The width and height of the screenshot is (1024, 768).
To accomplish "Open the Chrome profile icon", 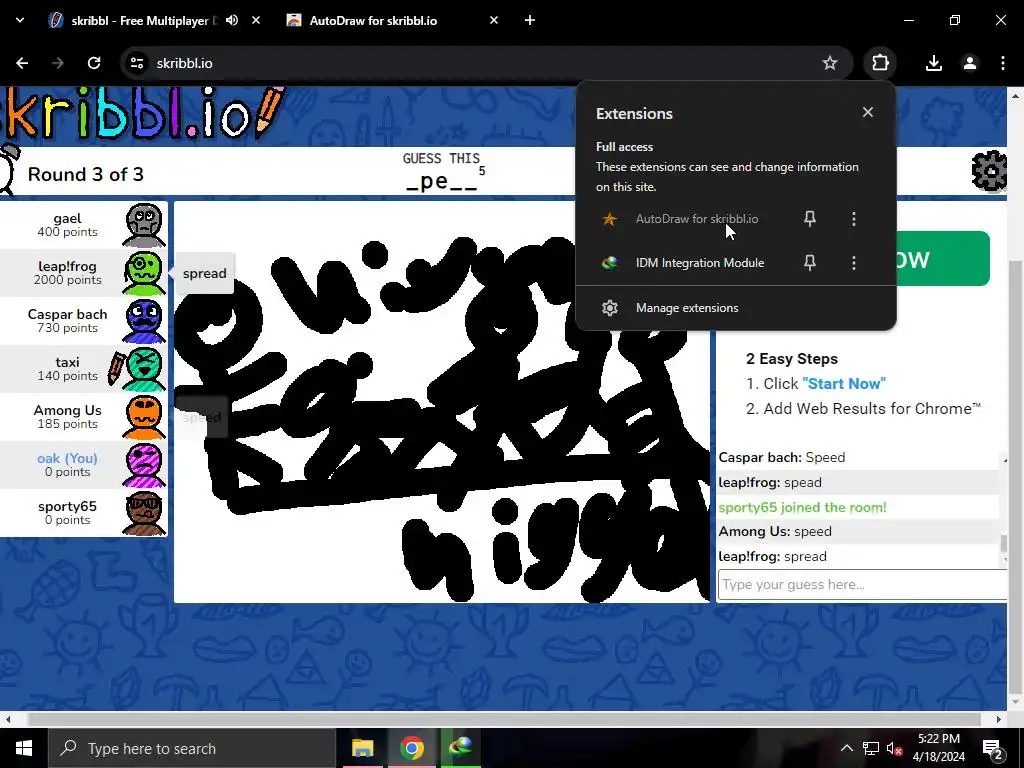I will pos(970,63).
